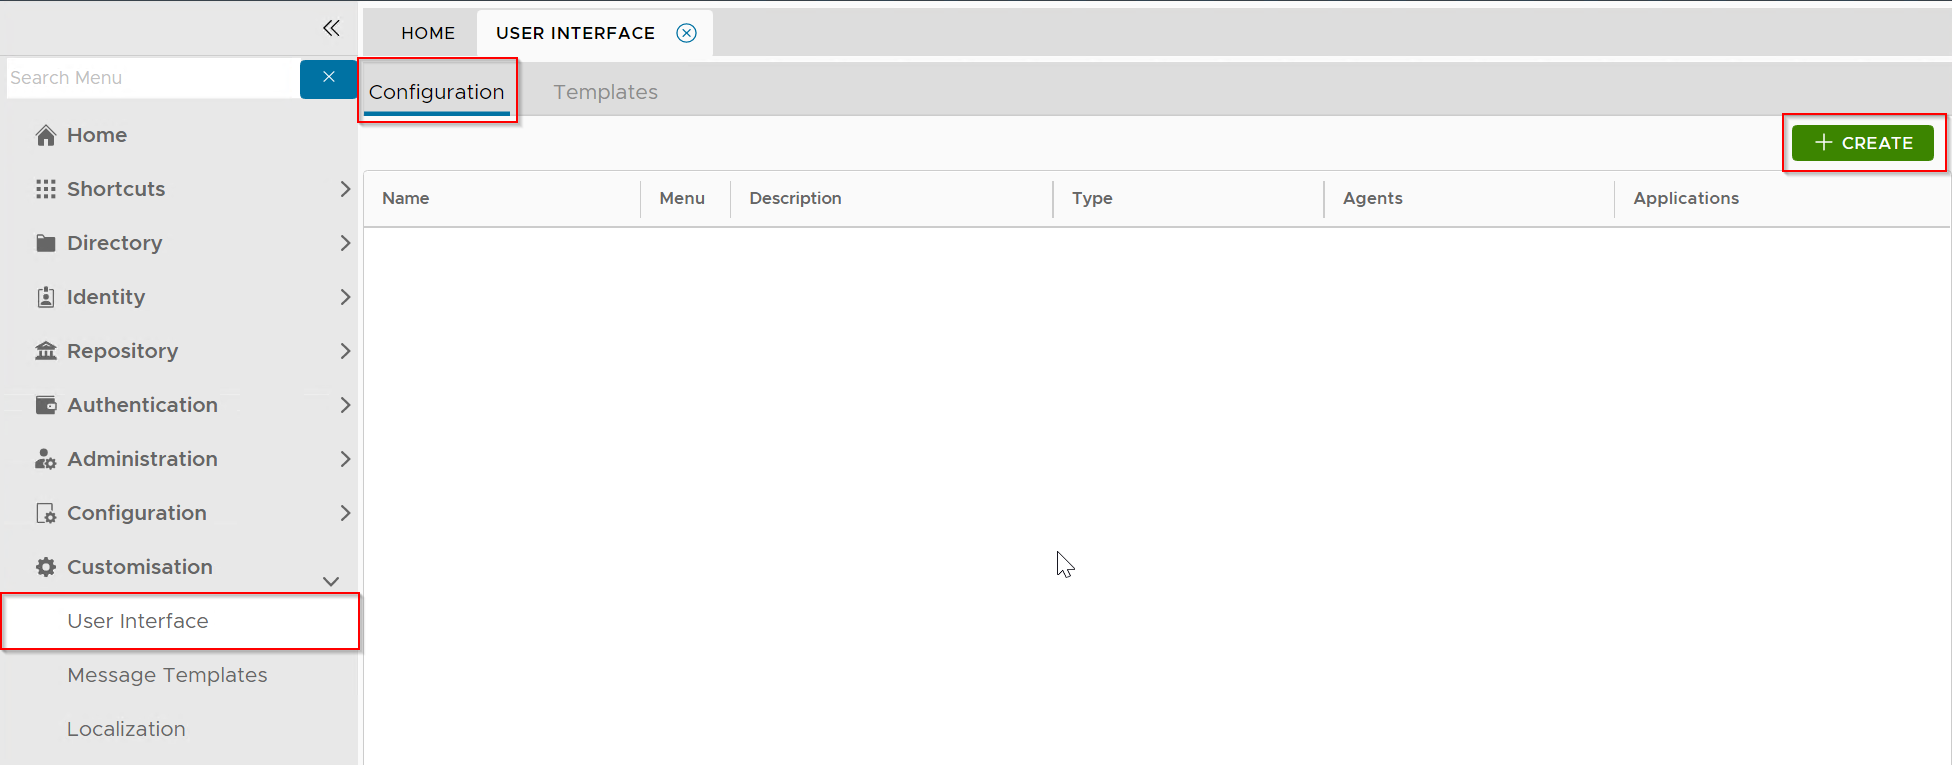Open the HOME tab
The image size is (1952, 765).
[428, 33]
